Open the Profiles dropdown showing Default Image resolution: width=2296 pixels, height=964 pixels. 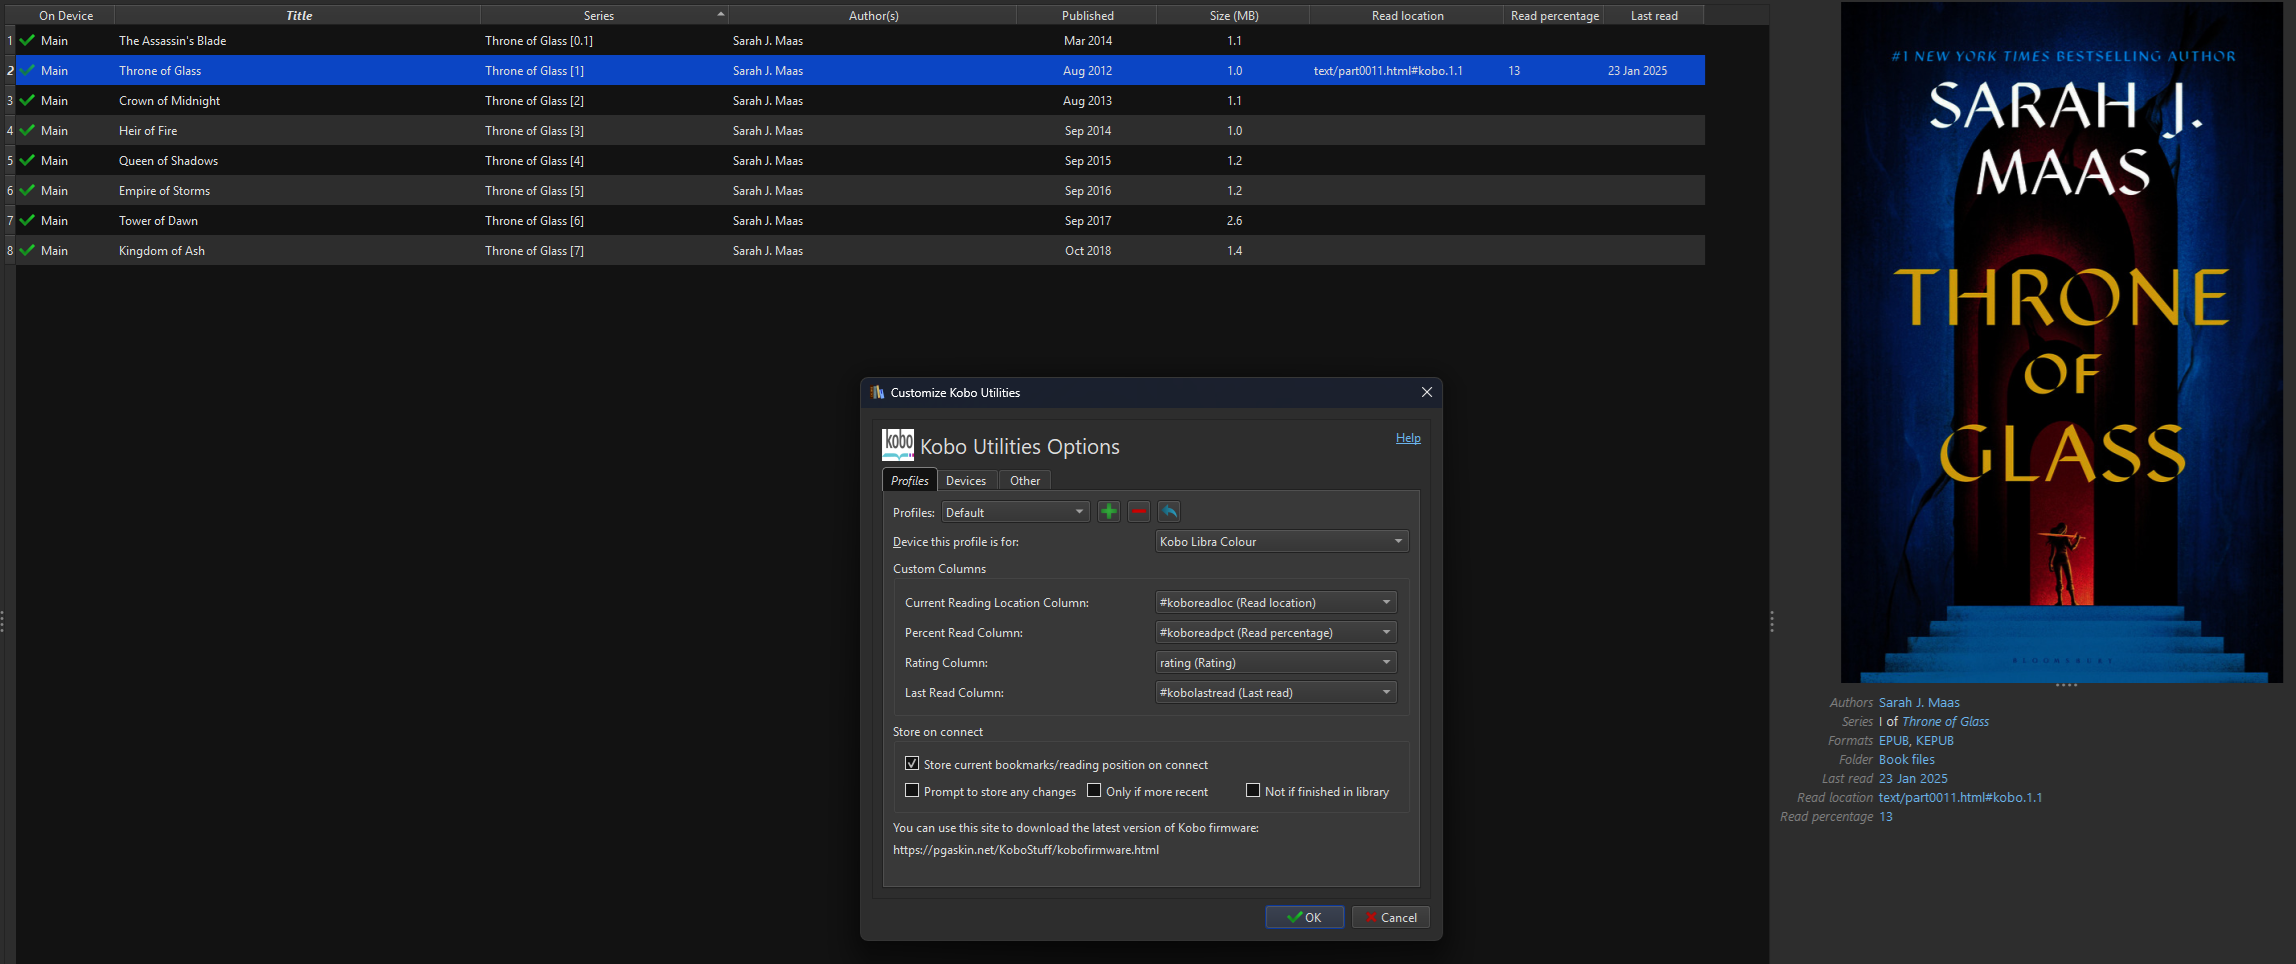pos(1015,512)
